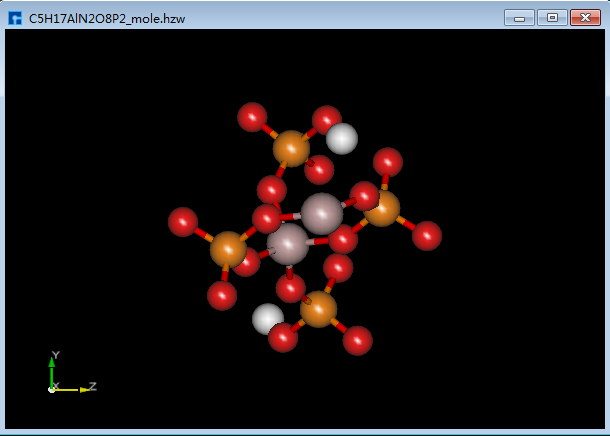This screenshot has height=436, width=610.
Task: Select the bottom orange phosphorus atom
Action: pos(319,309)
